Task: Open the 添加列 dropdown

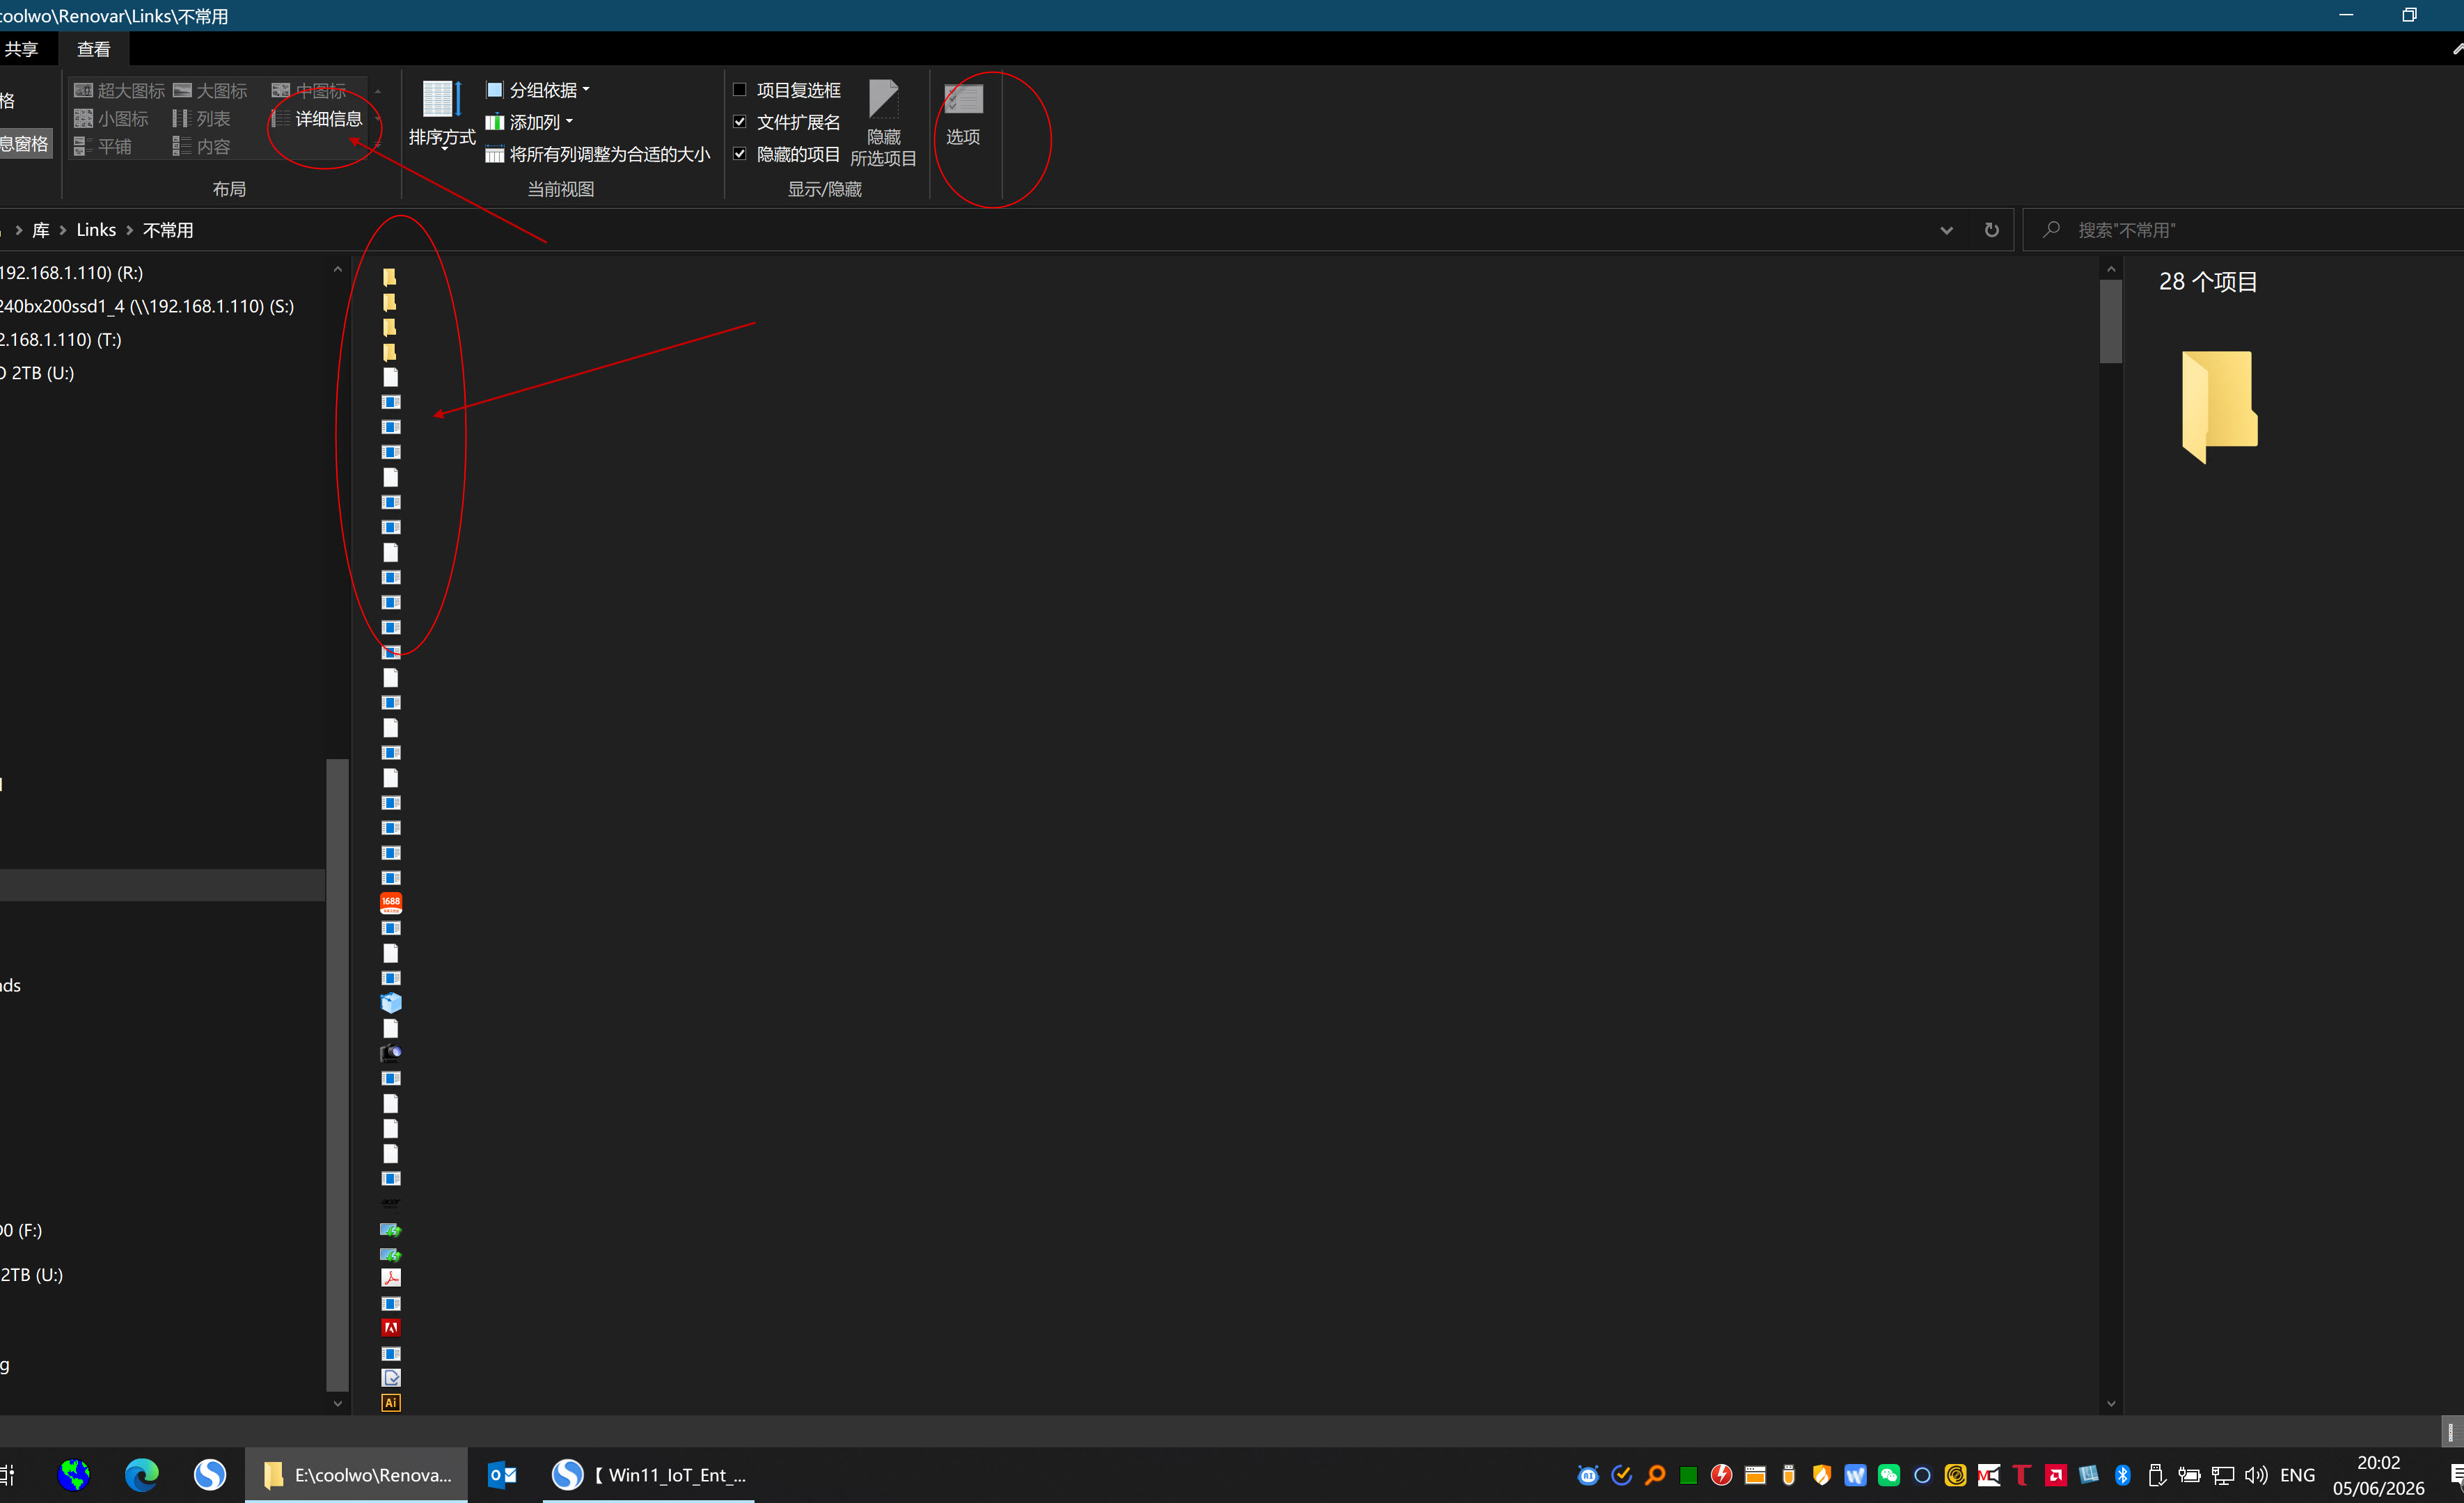Action: (530, 122)
